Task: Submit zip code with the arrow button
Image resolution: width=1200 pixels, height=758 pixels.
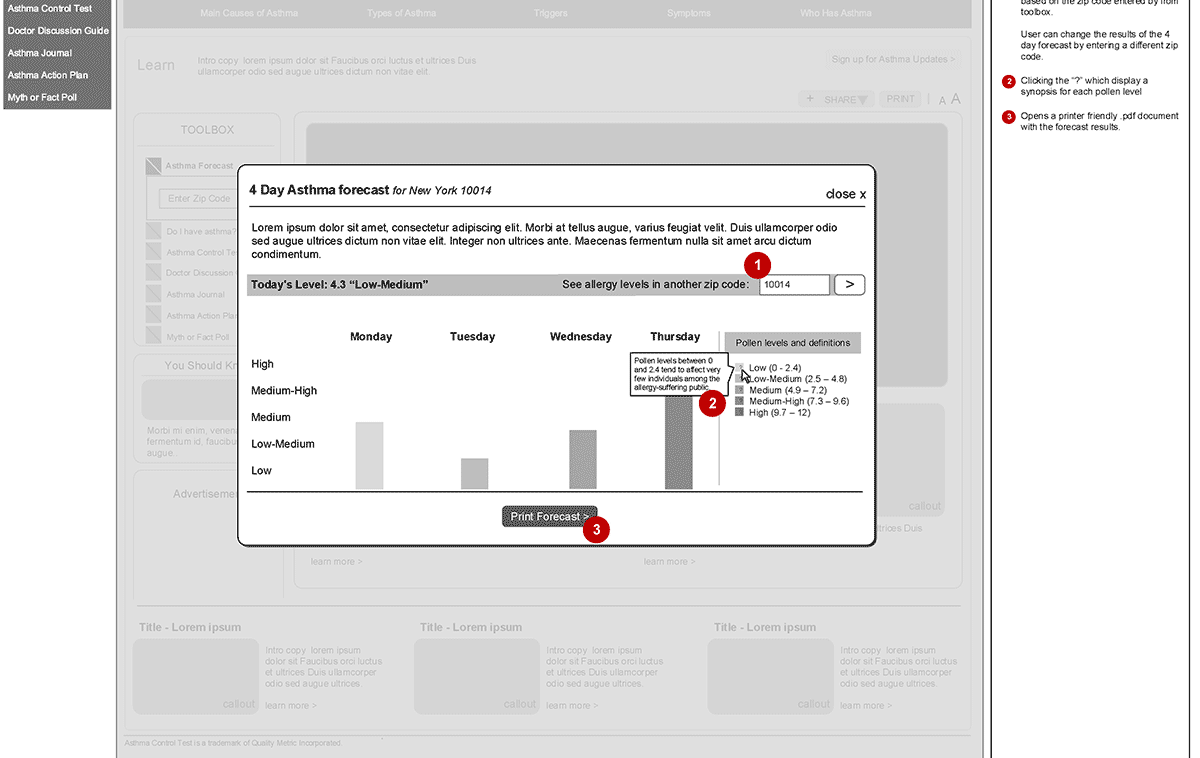Action: click(x=849, y=285)
